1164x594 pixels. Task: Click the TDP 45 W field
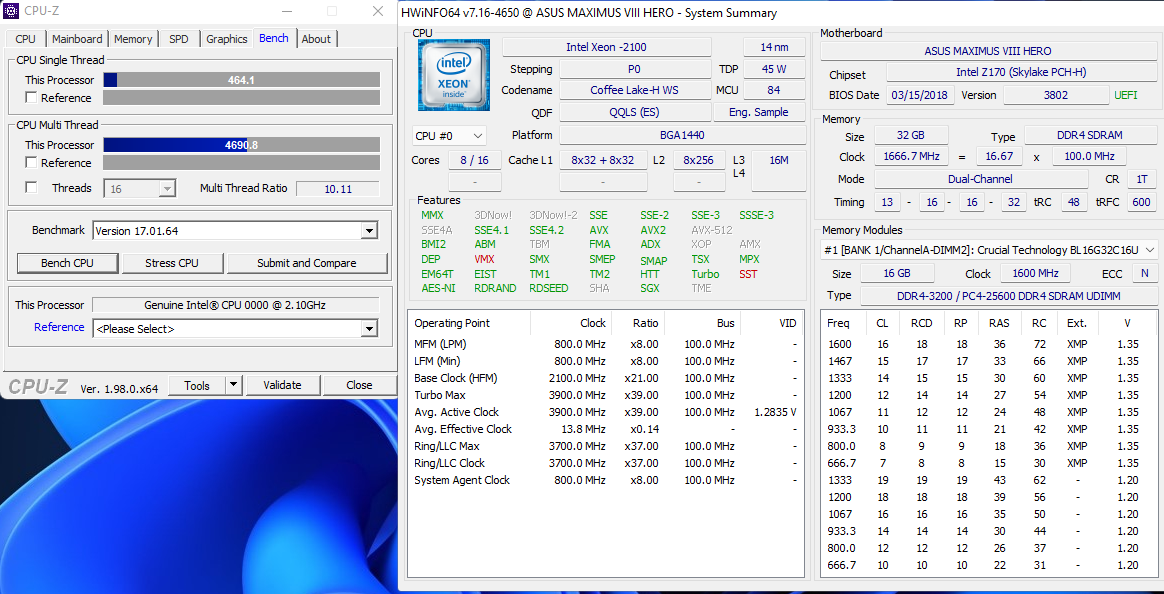tap(774, 69)
